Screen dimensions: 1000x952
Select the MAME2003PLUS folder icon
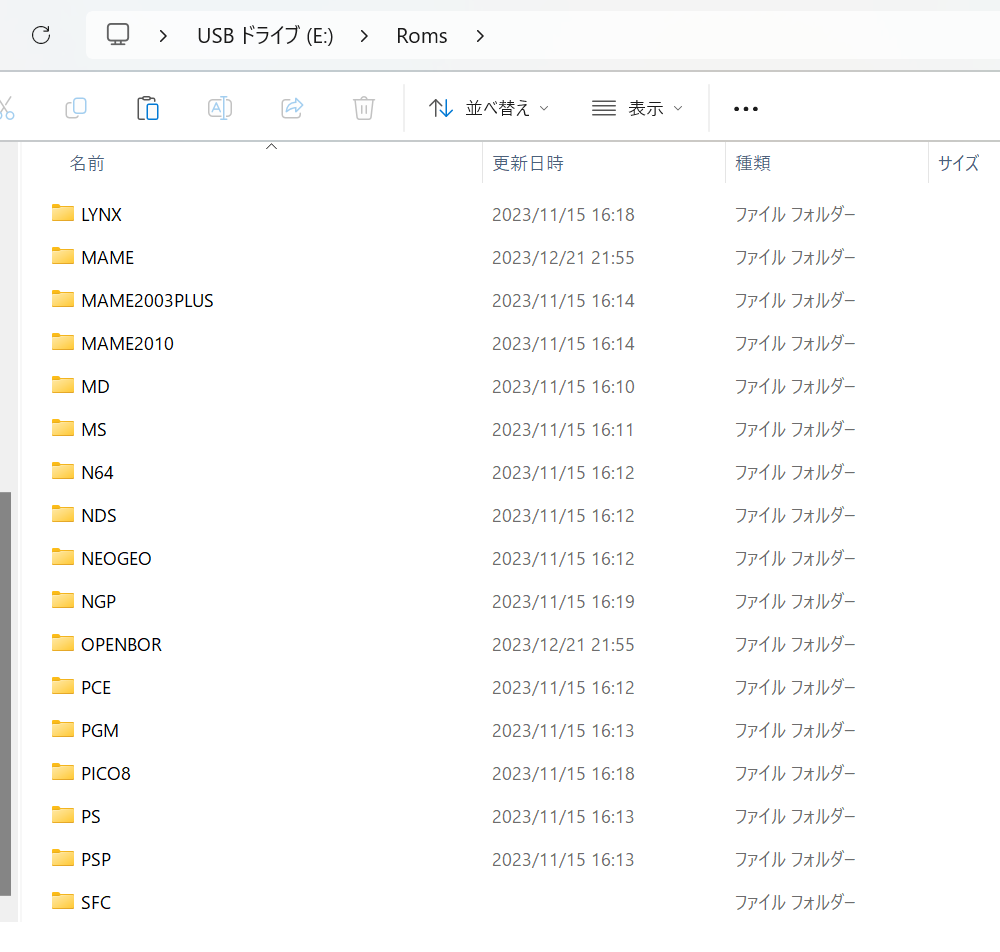pyautogui.click(x=62, y=298)
